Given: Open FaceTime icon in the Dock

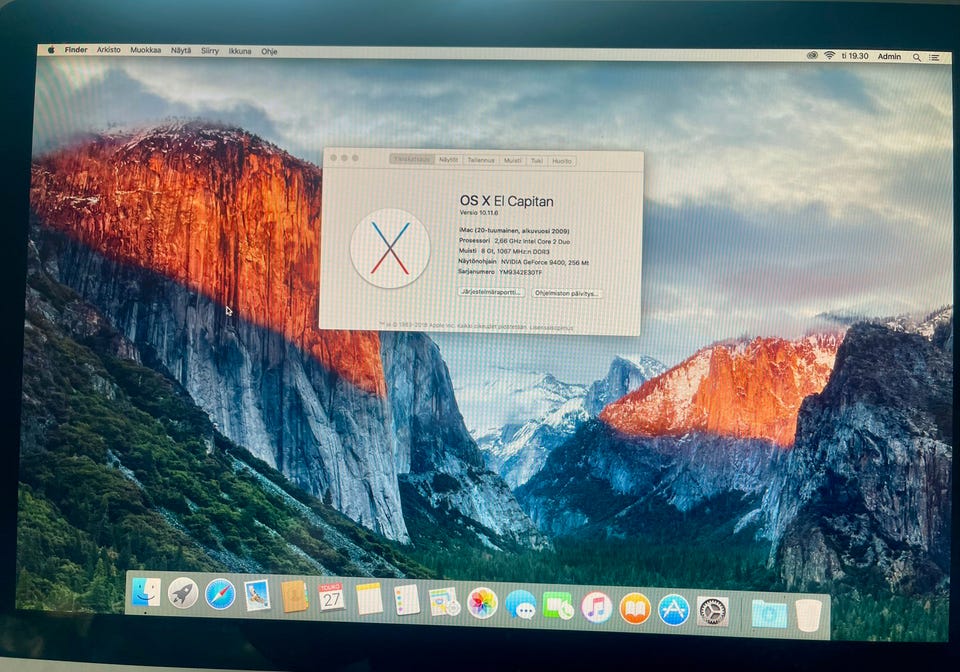Looking at the screenshot, I should click(x=558, y=606).
